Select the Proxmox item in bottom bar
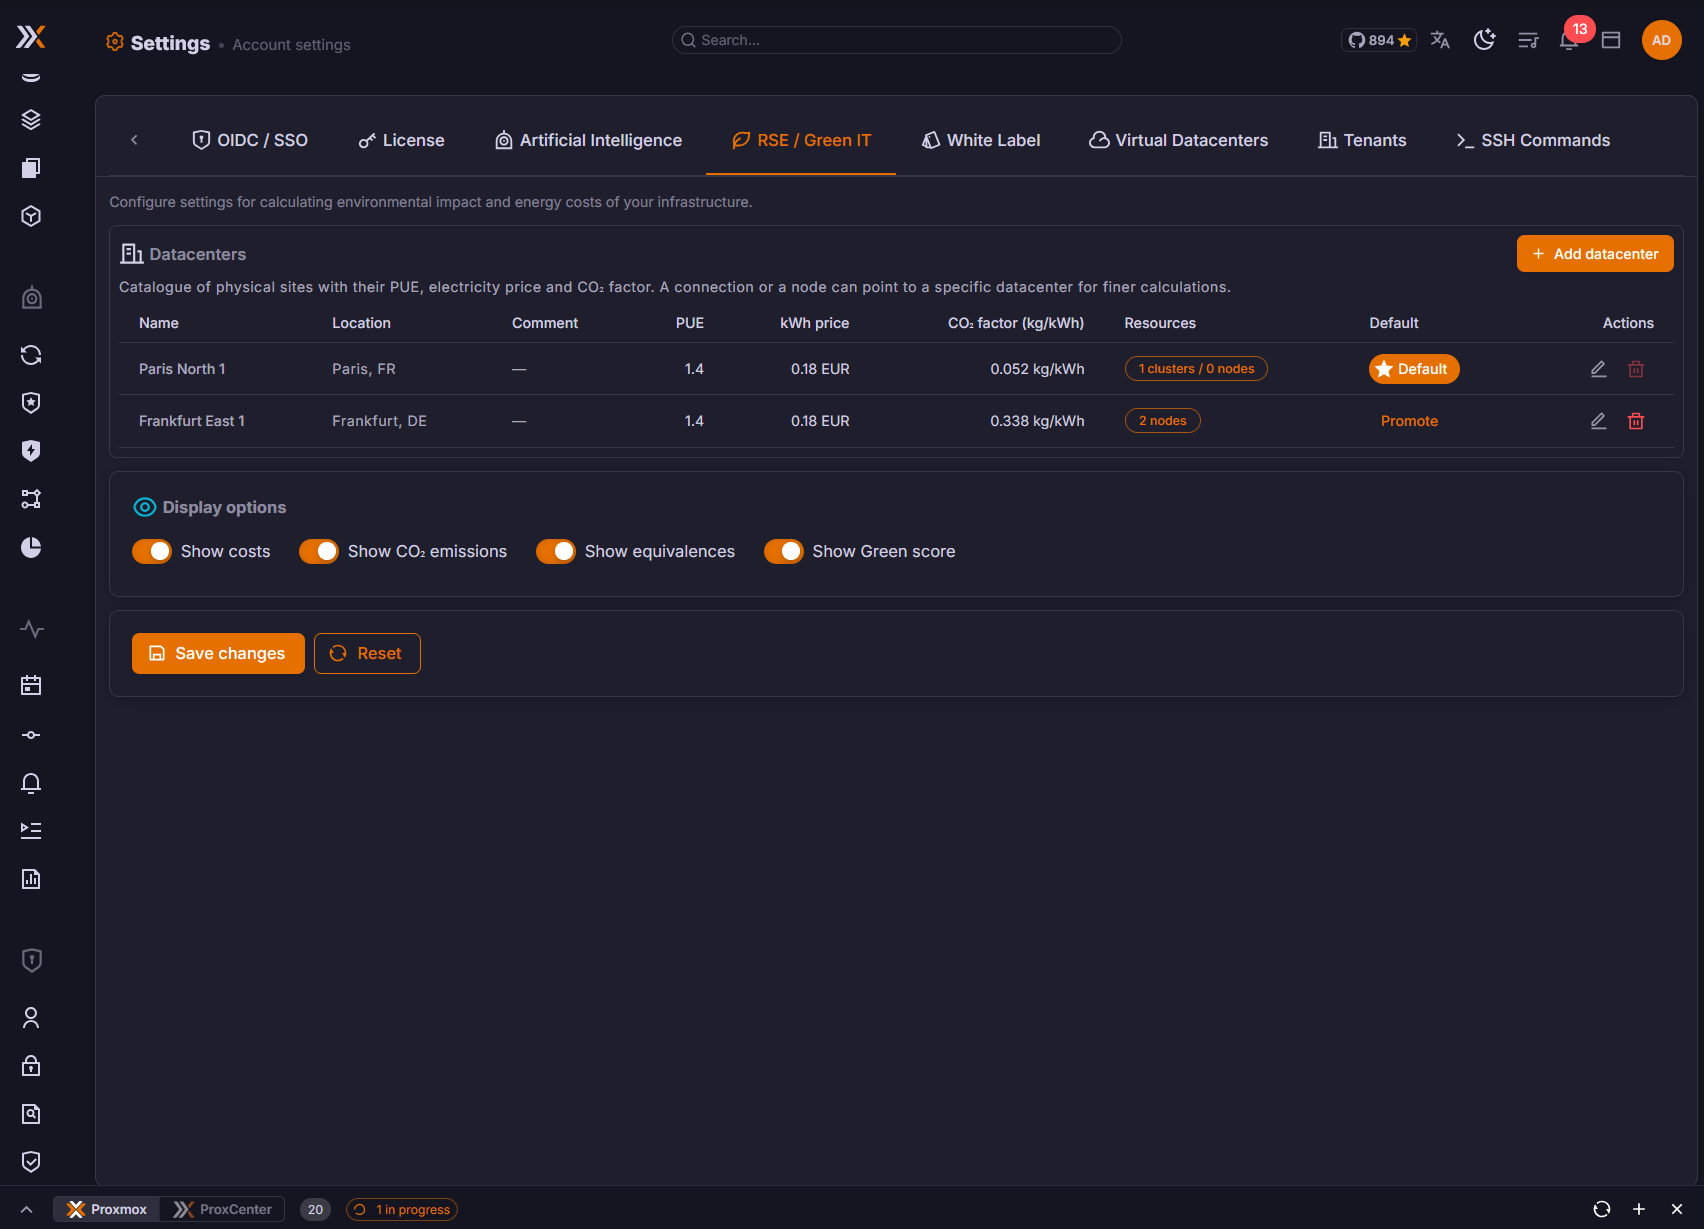The image size is (1704, 1229). (x=107, y=1209)
